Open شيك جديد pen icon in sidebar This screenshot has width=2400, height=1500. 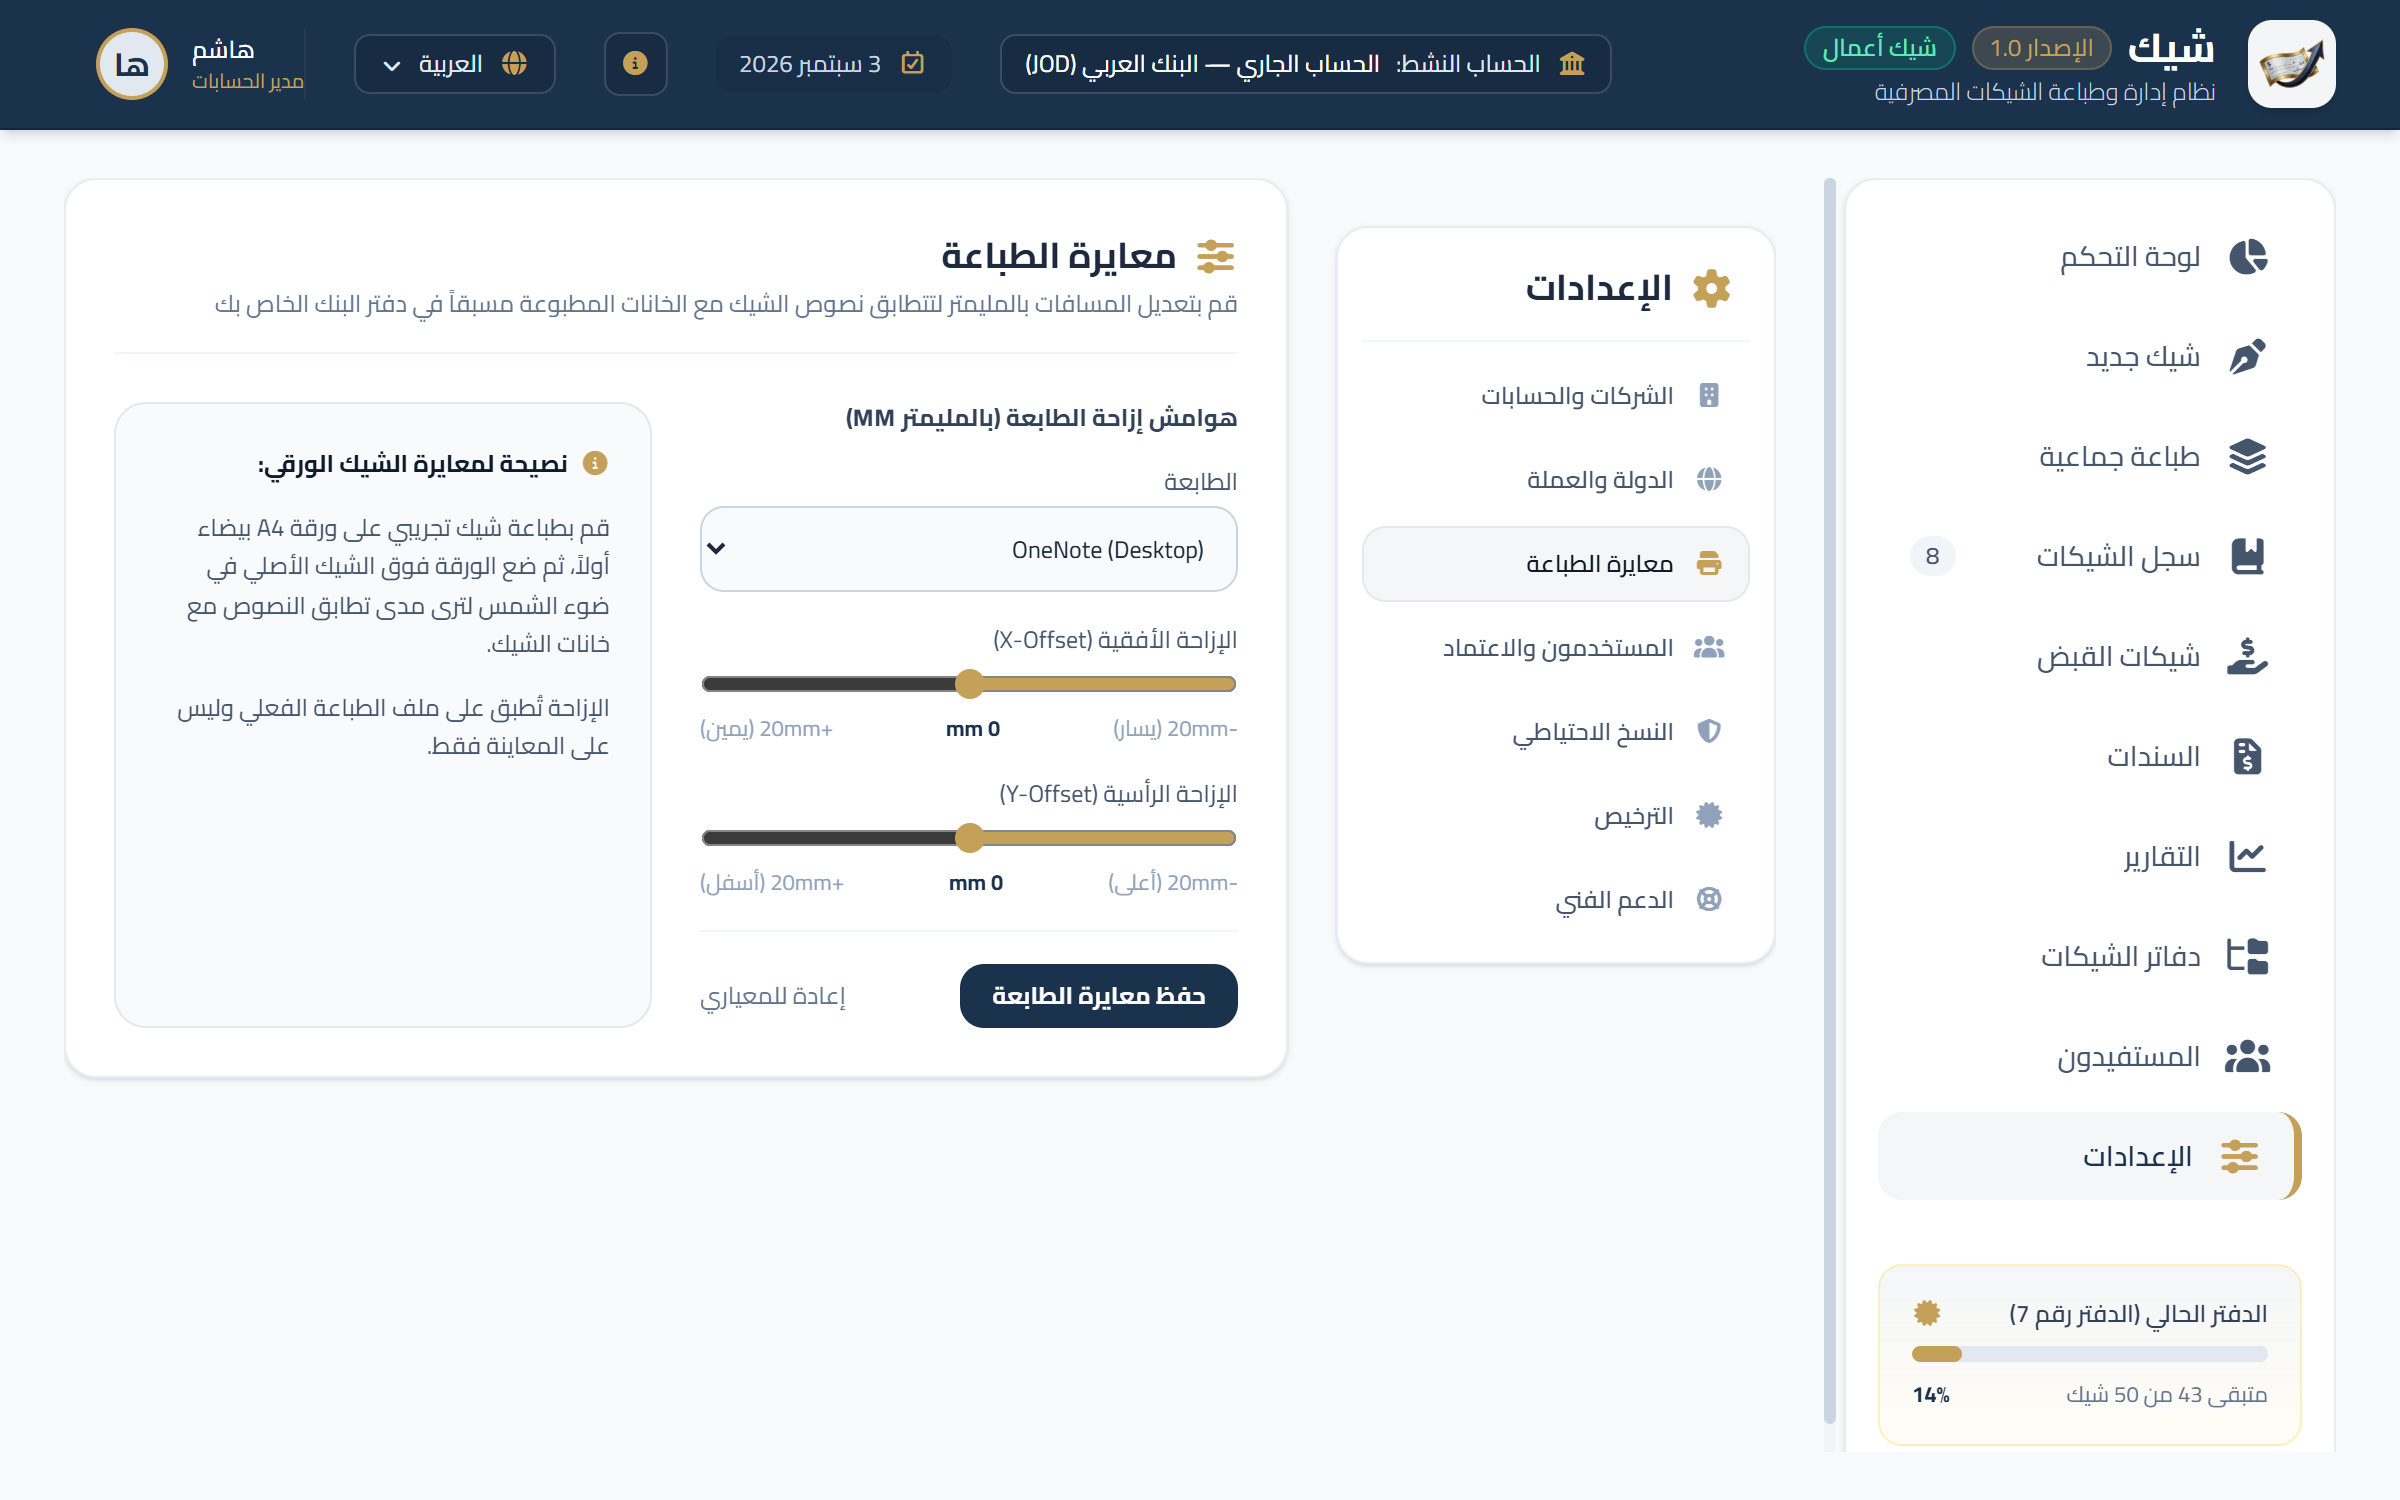pos(2247,357)
